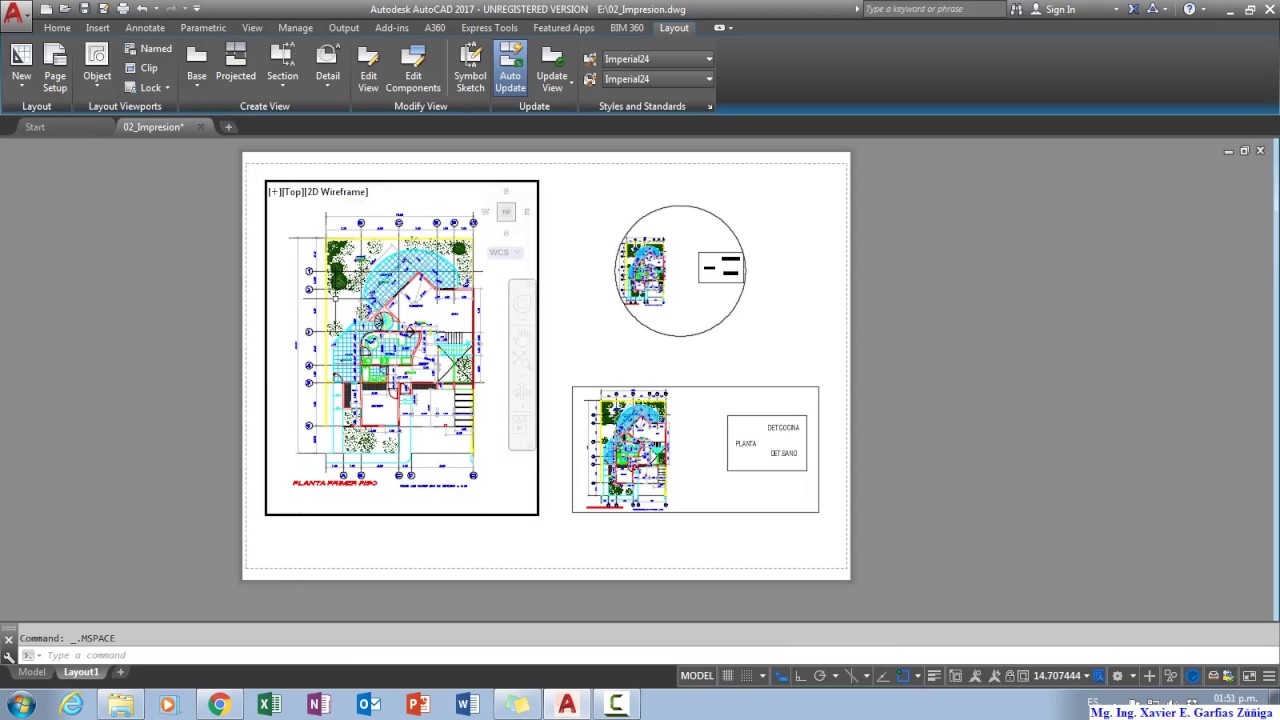1280x720 pixels.
Task: Open the status bar customization menu
Action: (x=1269, y=676)
